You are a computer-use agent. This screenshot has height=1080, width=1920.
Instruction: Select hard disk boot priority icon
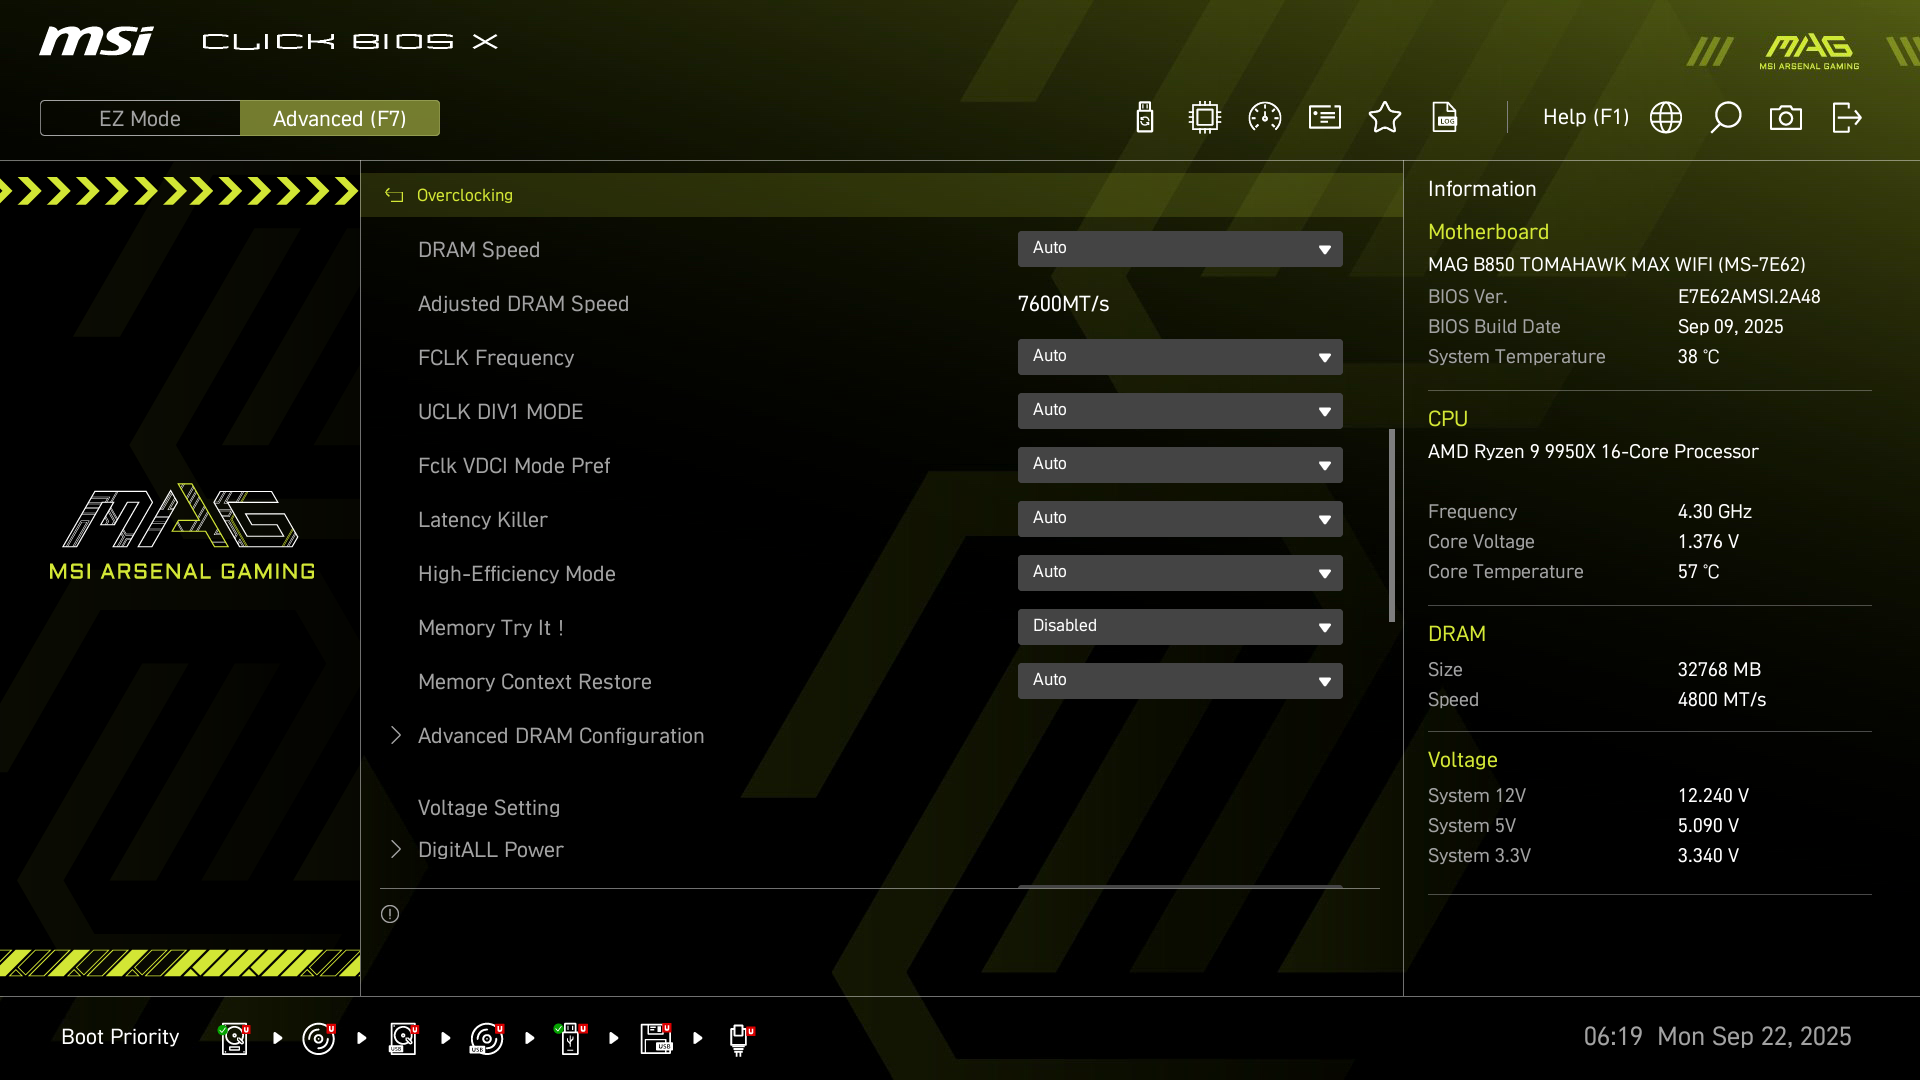point(234,1038)
